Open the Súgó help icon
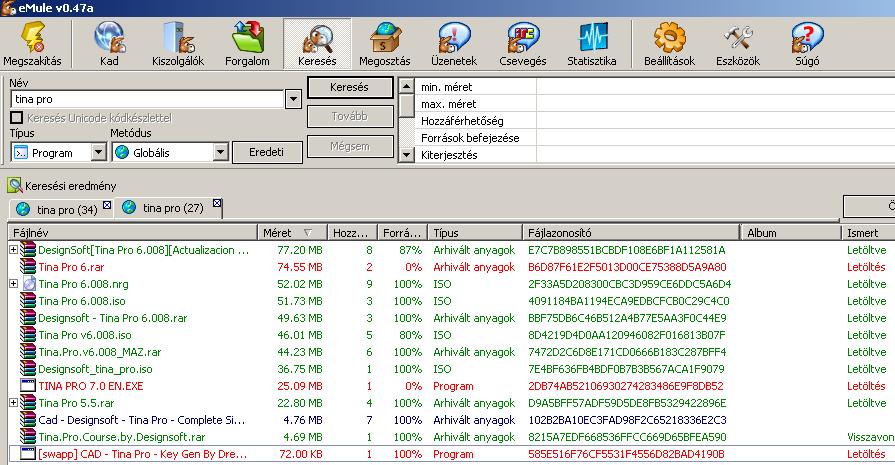The image size is (895, 465). pyautogui.click(x=807, y=37)
